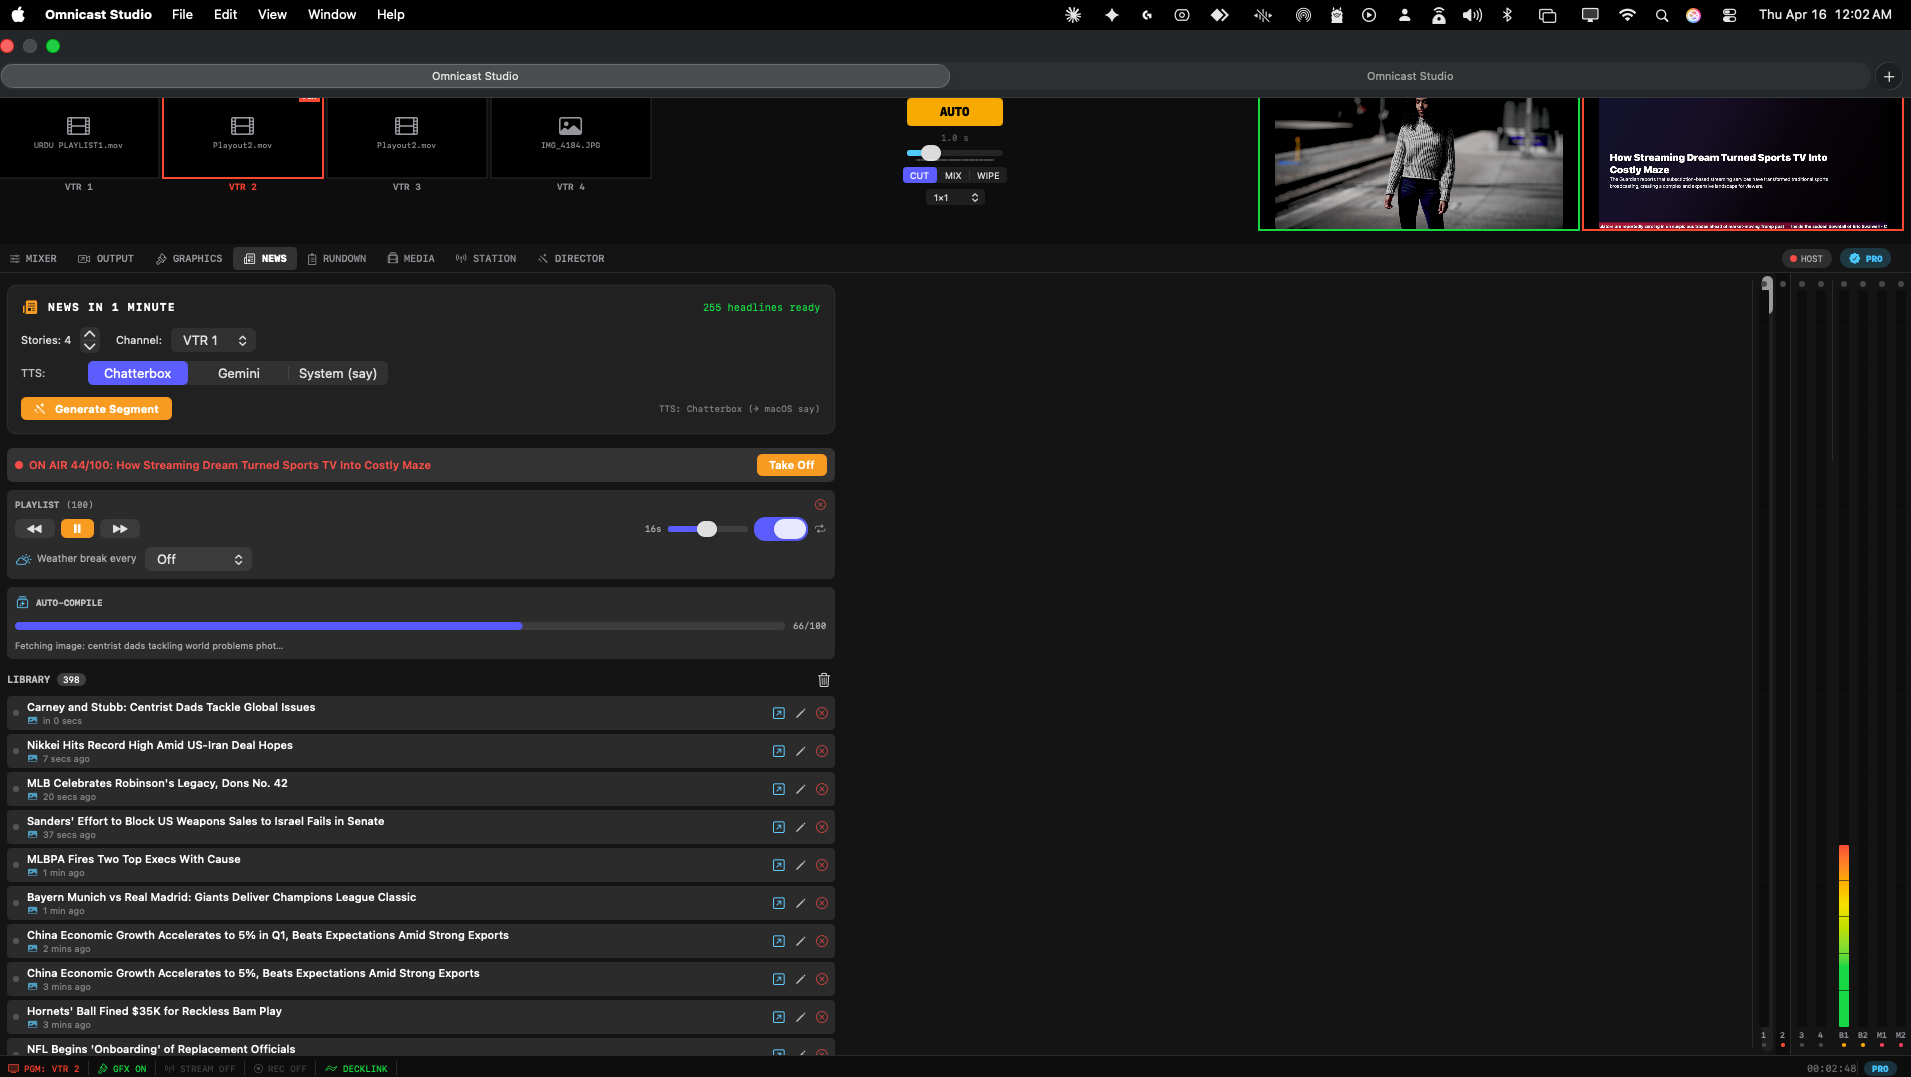This screenshot has height=1077, width=1911.
Task: Select System (say) TTS option
Action: (338, 374)
